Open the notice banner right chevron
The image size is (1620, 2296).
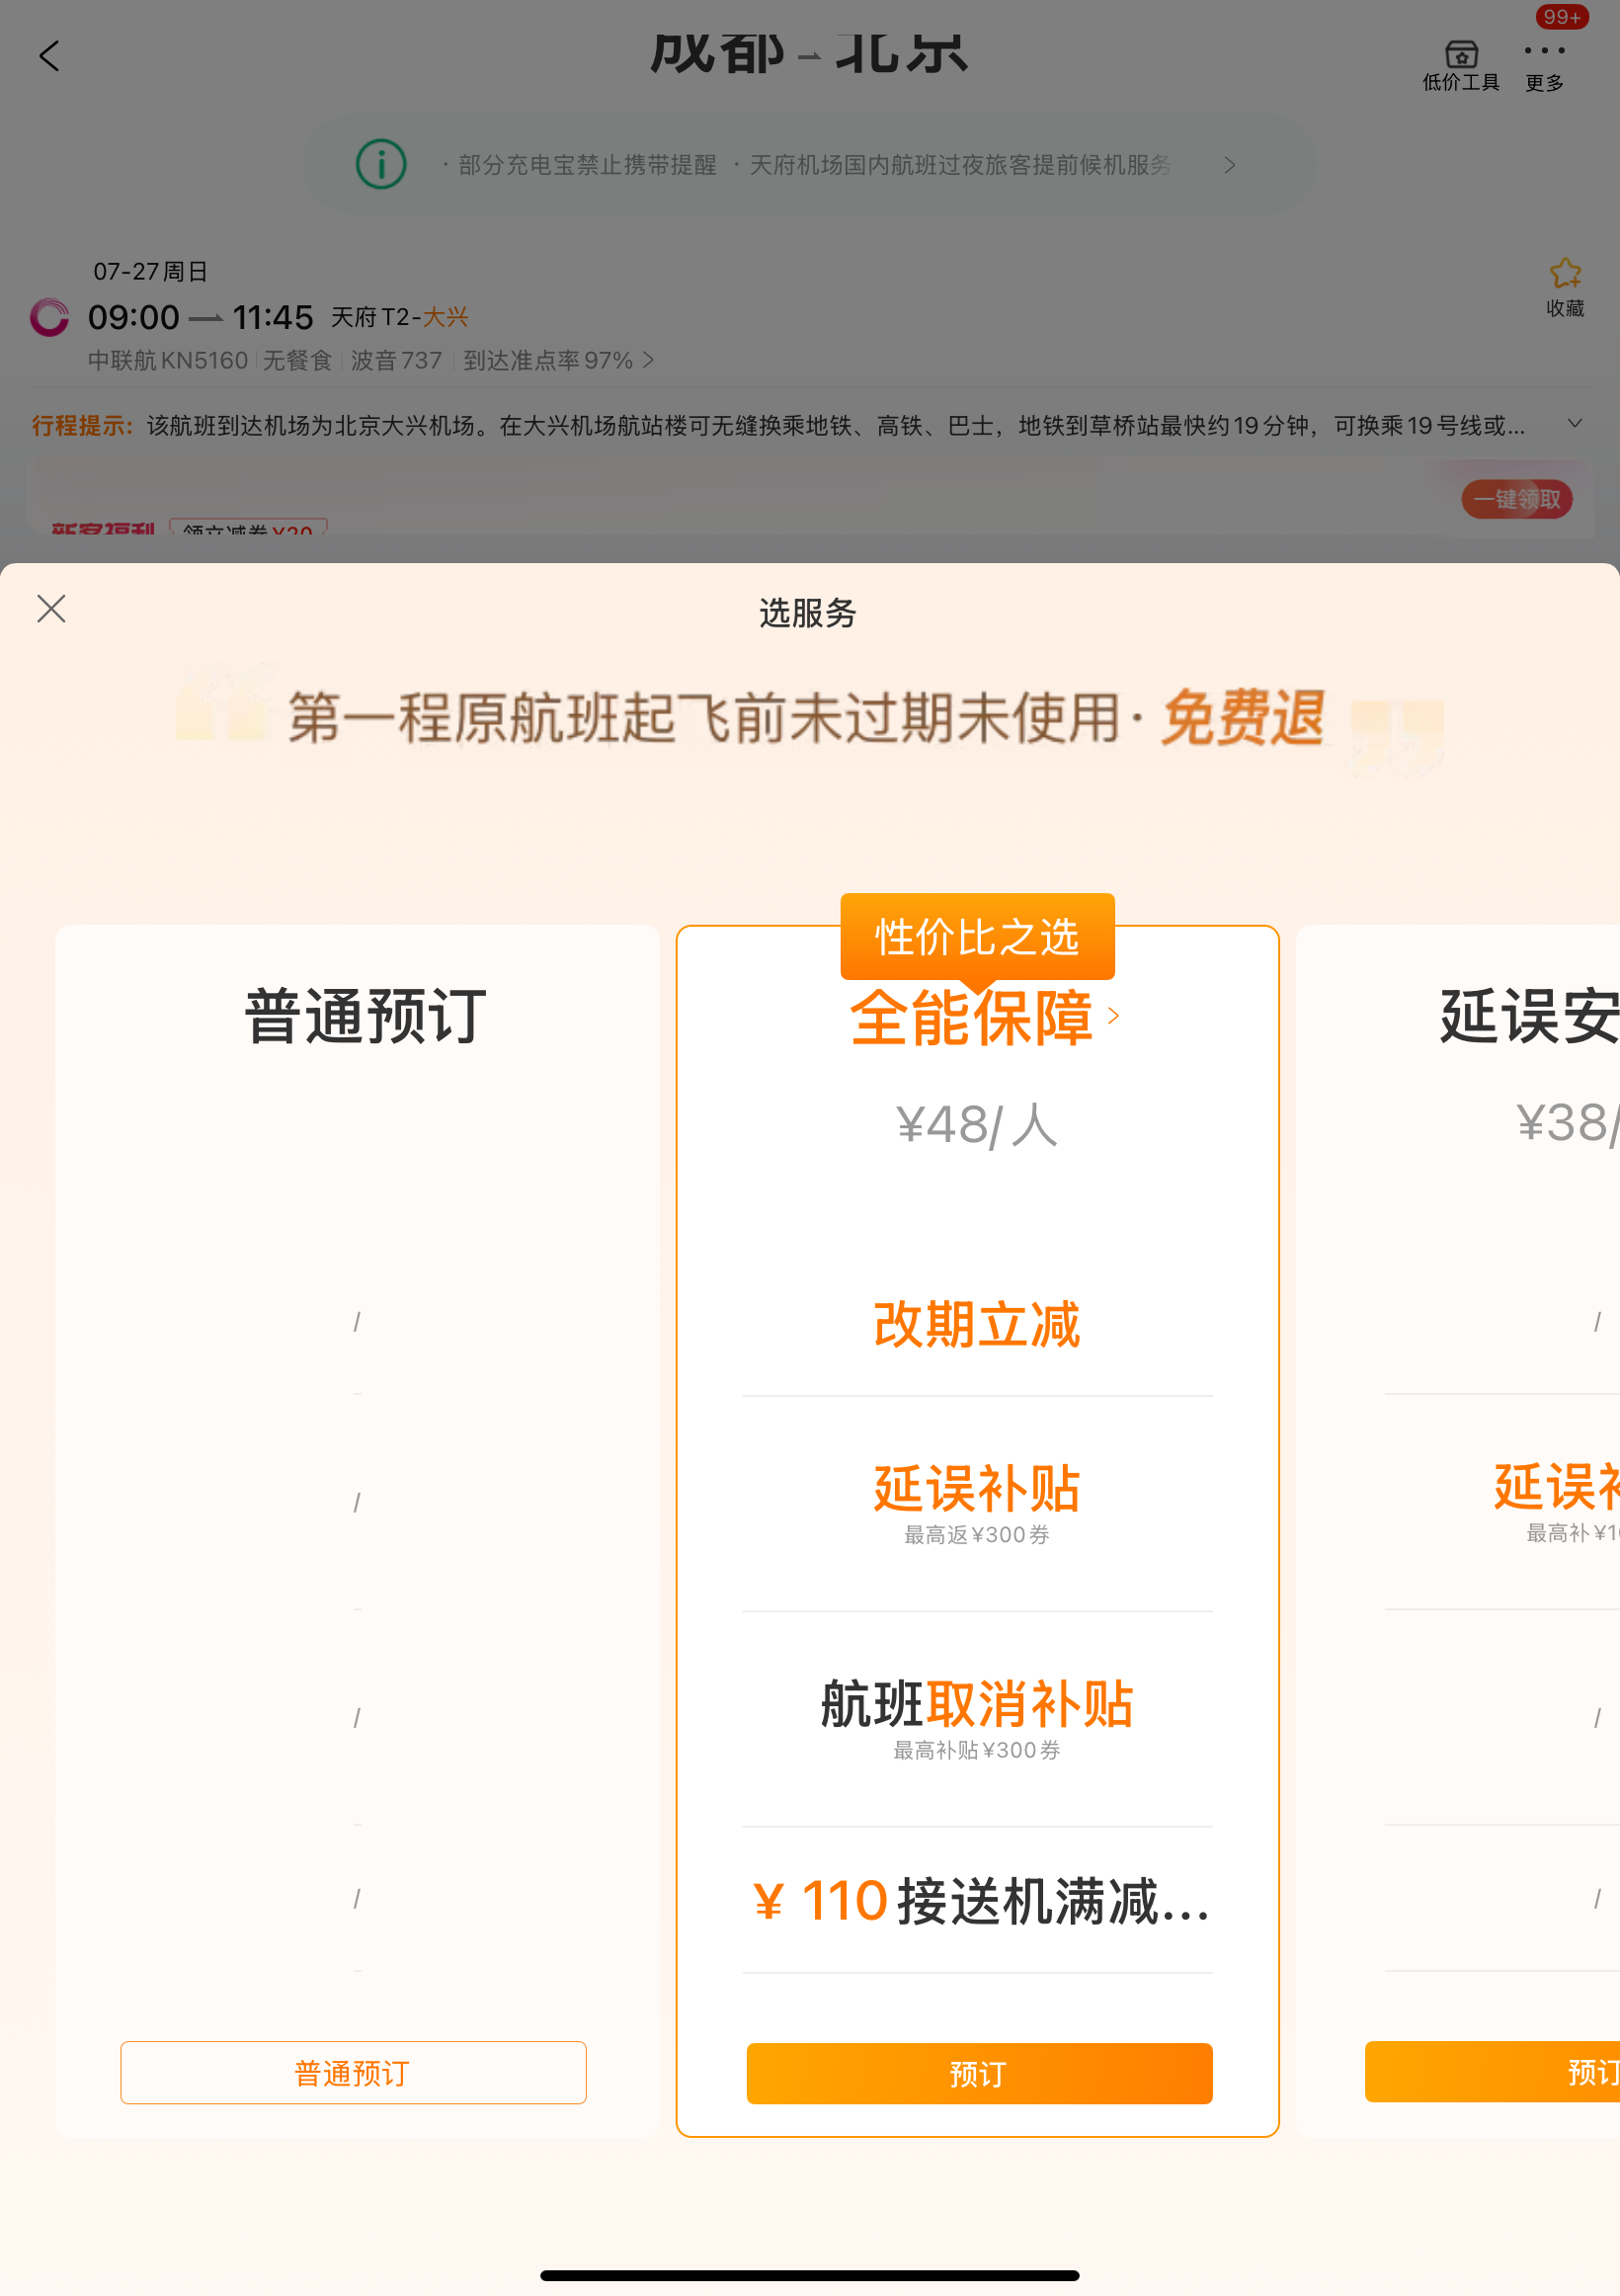point(1230,165)
